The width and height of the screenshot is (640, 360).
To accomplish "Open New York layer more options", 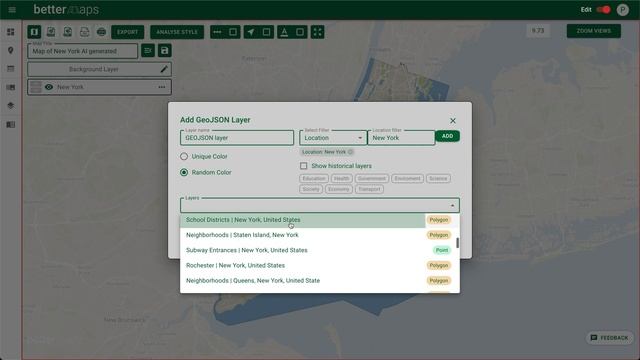I will pyautogui.click(x=162, y=87).
